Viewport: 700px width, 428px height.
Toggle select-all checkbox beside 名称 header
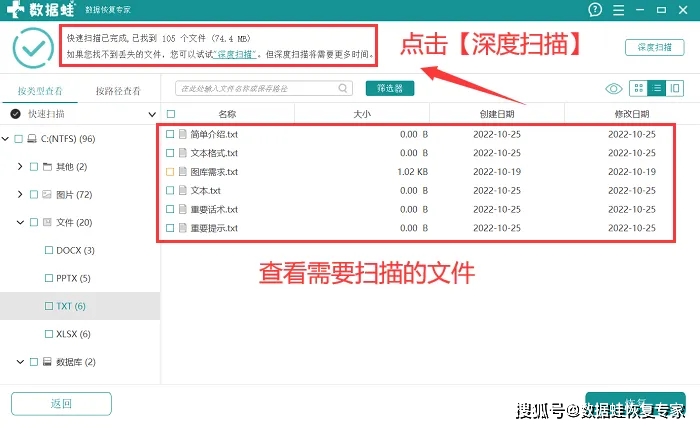(x=170, y=114)
